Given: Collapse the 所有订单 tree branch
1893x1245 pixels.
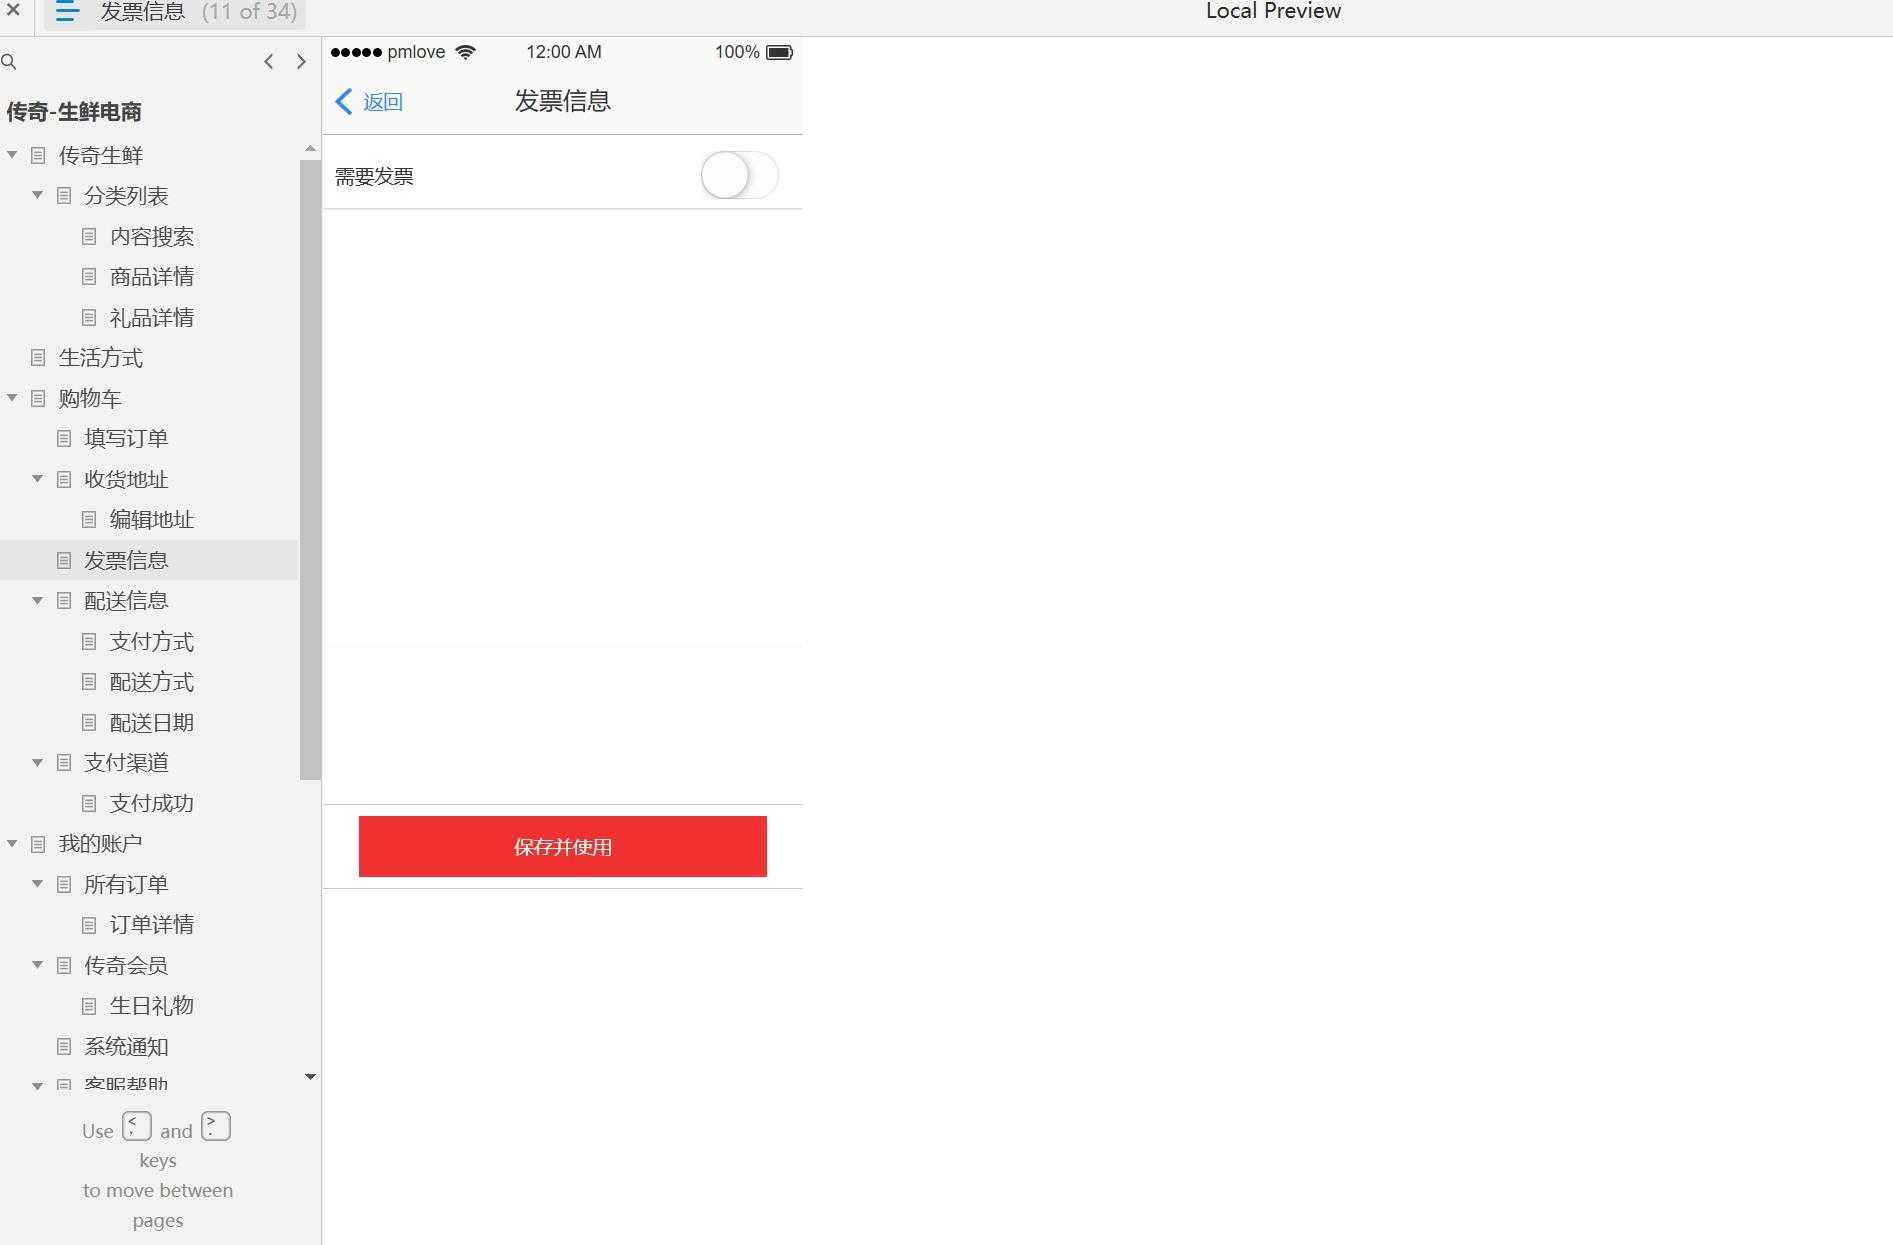Looking at the screenshot, I should point(37,884).
